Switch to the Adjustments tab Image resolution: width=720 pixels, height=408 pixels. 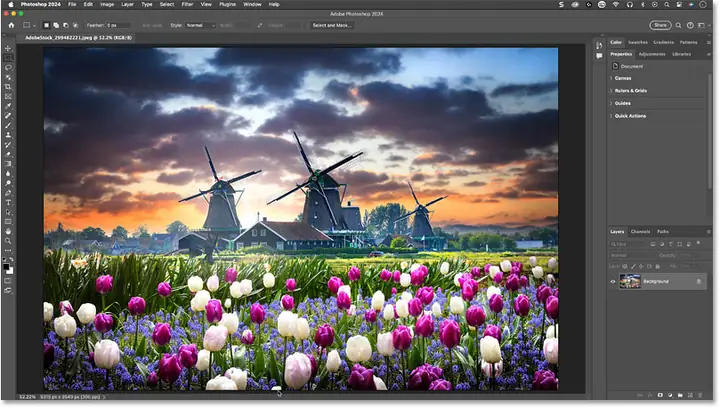(652, 54)
